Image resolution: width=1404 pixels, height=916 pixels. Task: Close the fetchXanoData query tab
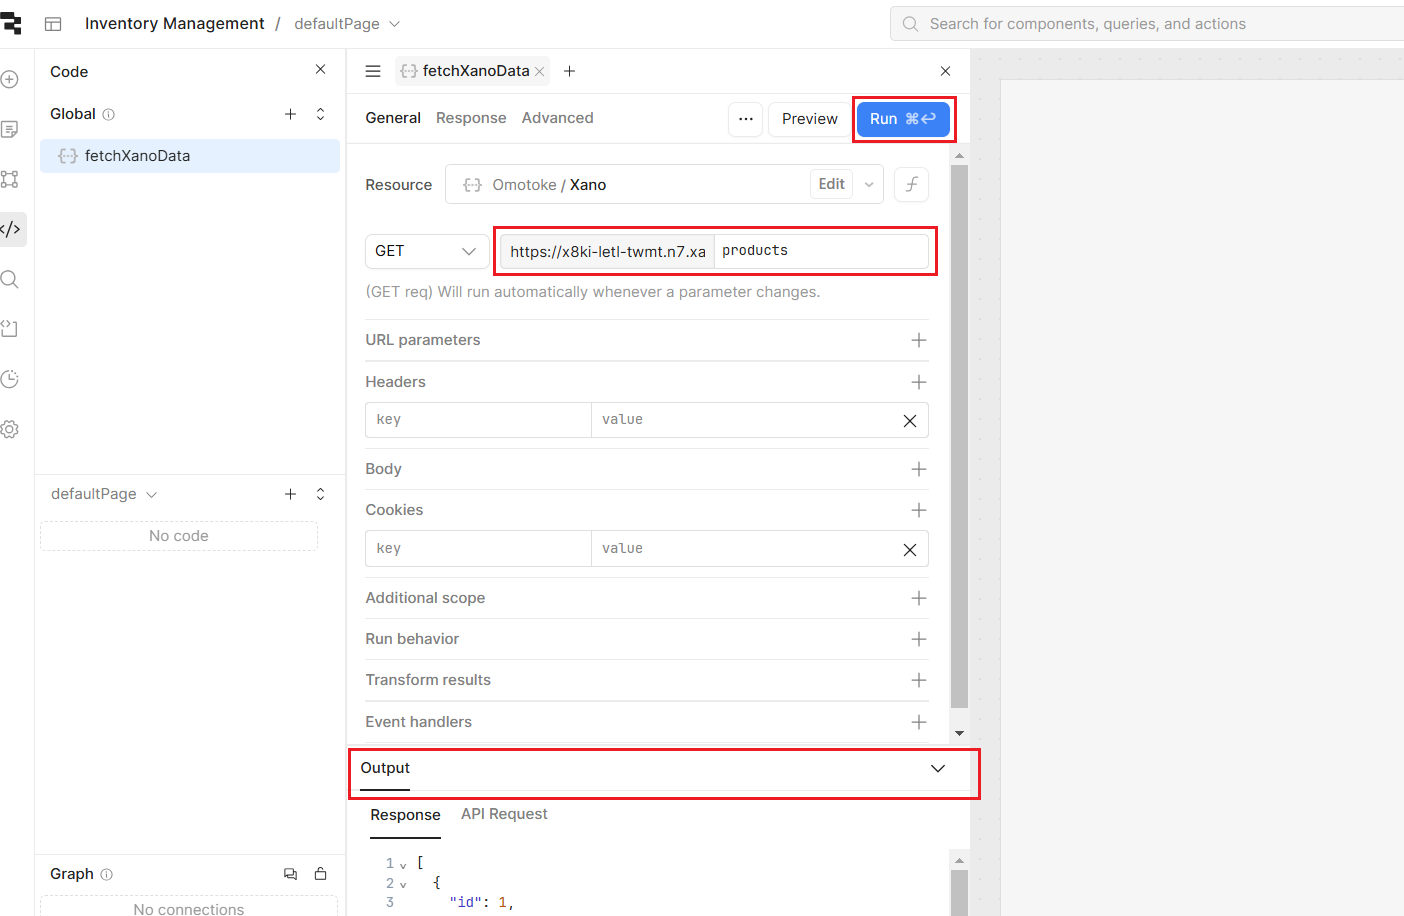[x=539, y=72]
